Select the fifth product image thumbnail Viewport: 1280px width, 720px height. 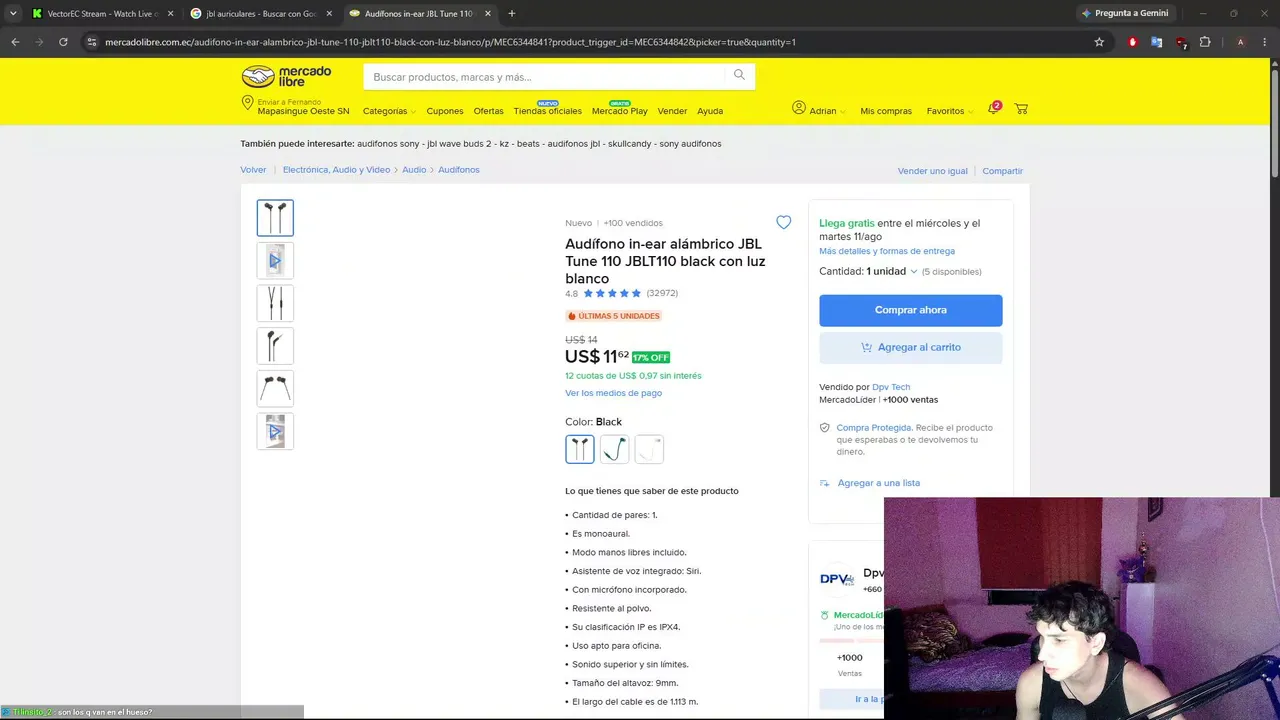click(x=275, y=388)
